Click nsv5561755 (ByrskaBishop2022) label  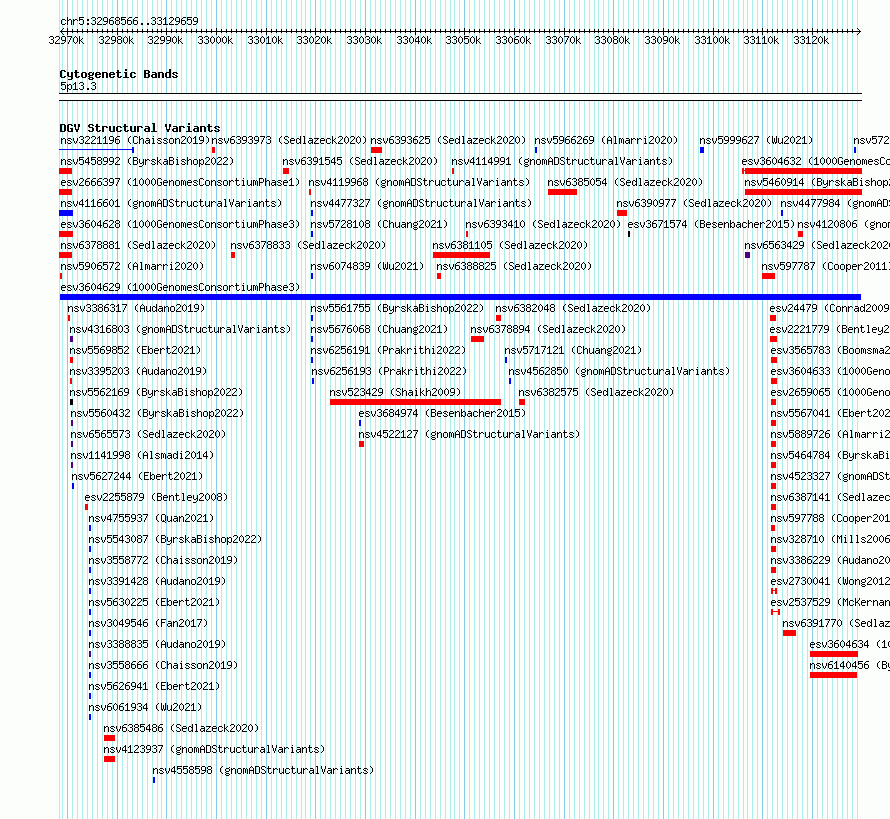coord(397,308)
